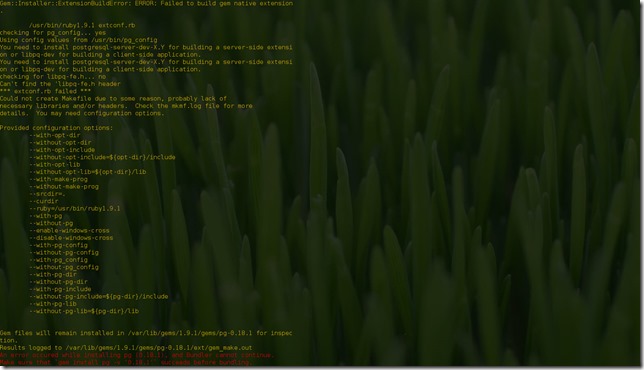Select 'Results logged to' gem_make.out path line

click(126, 348)
